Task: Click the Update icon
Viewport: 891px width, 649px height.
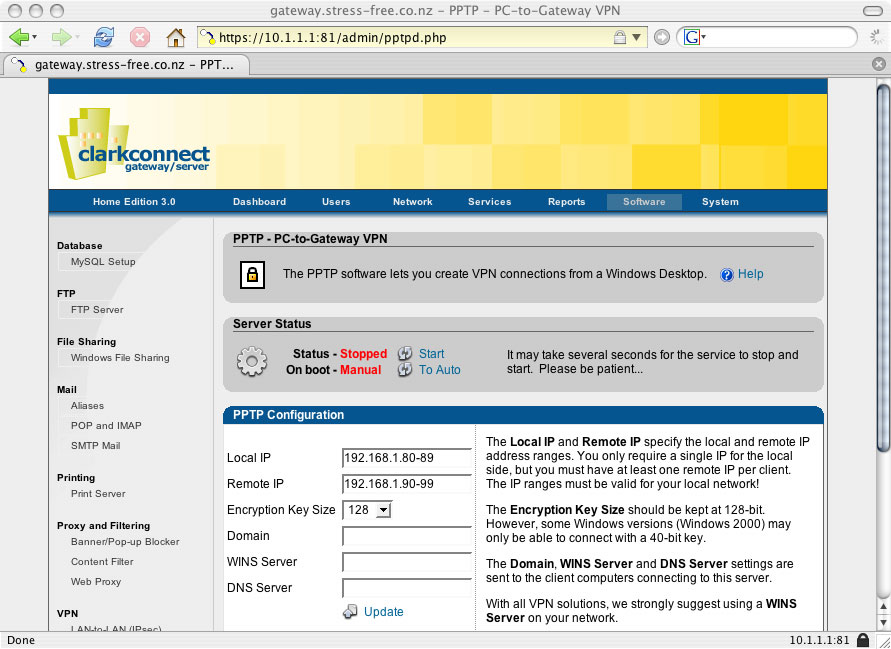Action: [x=350, y=611]
